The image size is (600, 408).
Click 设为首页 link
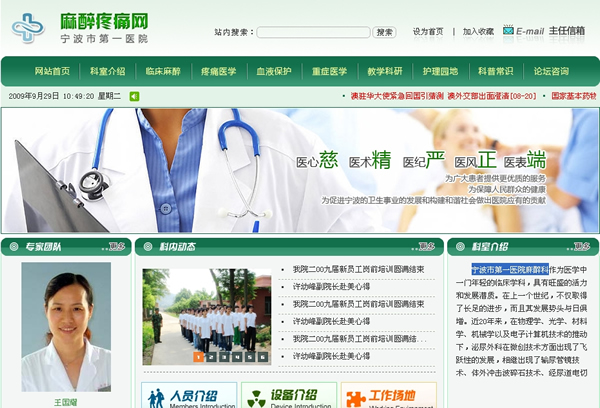click(428, 32)
